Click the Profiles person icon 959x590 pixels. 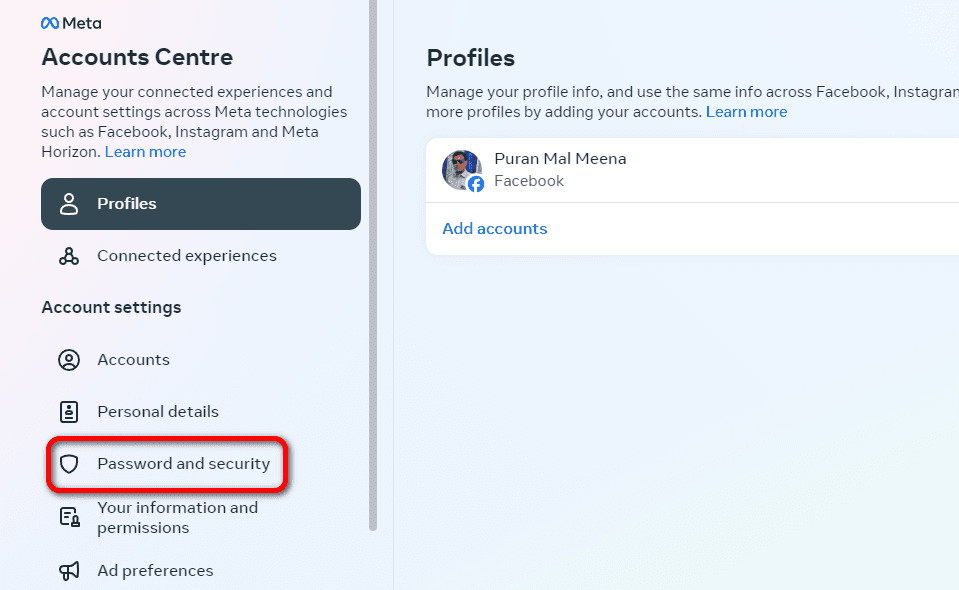click(69, 204)
